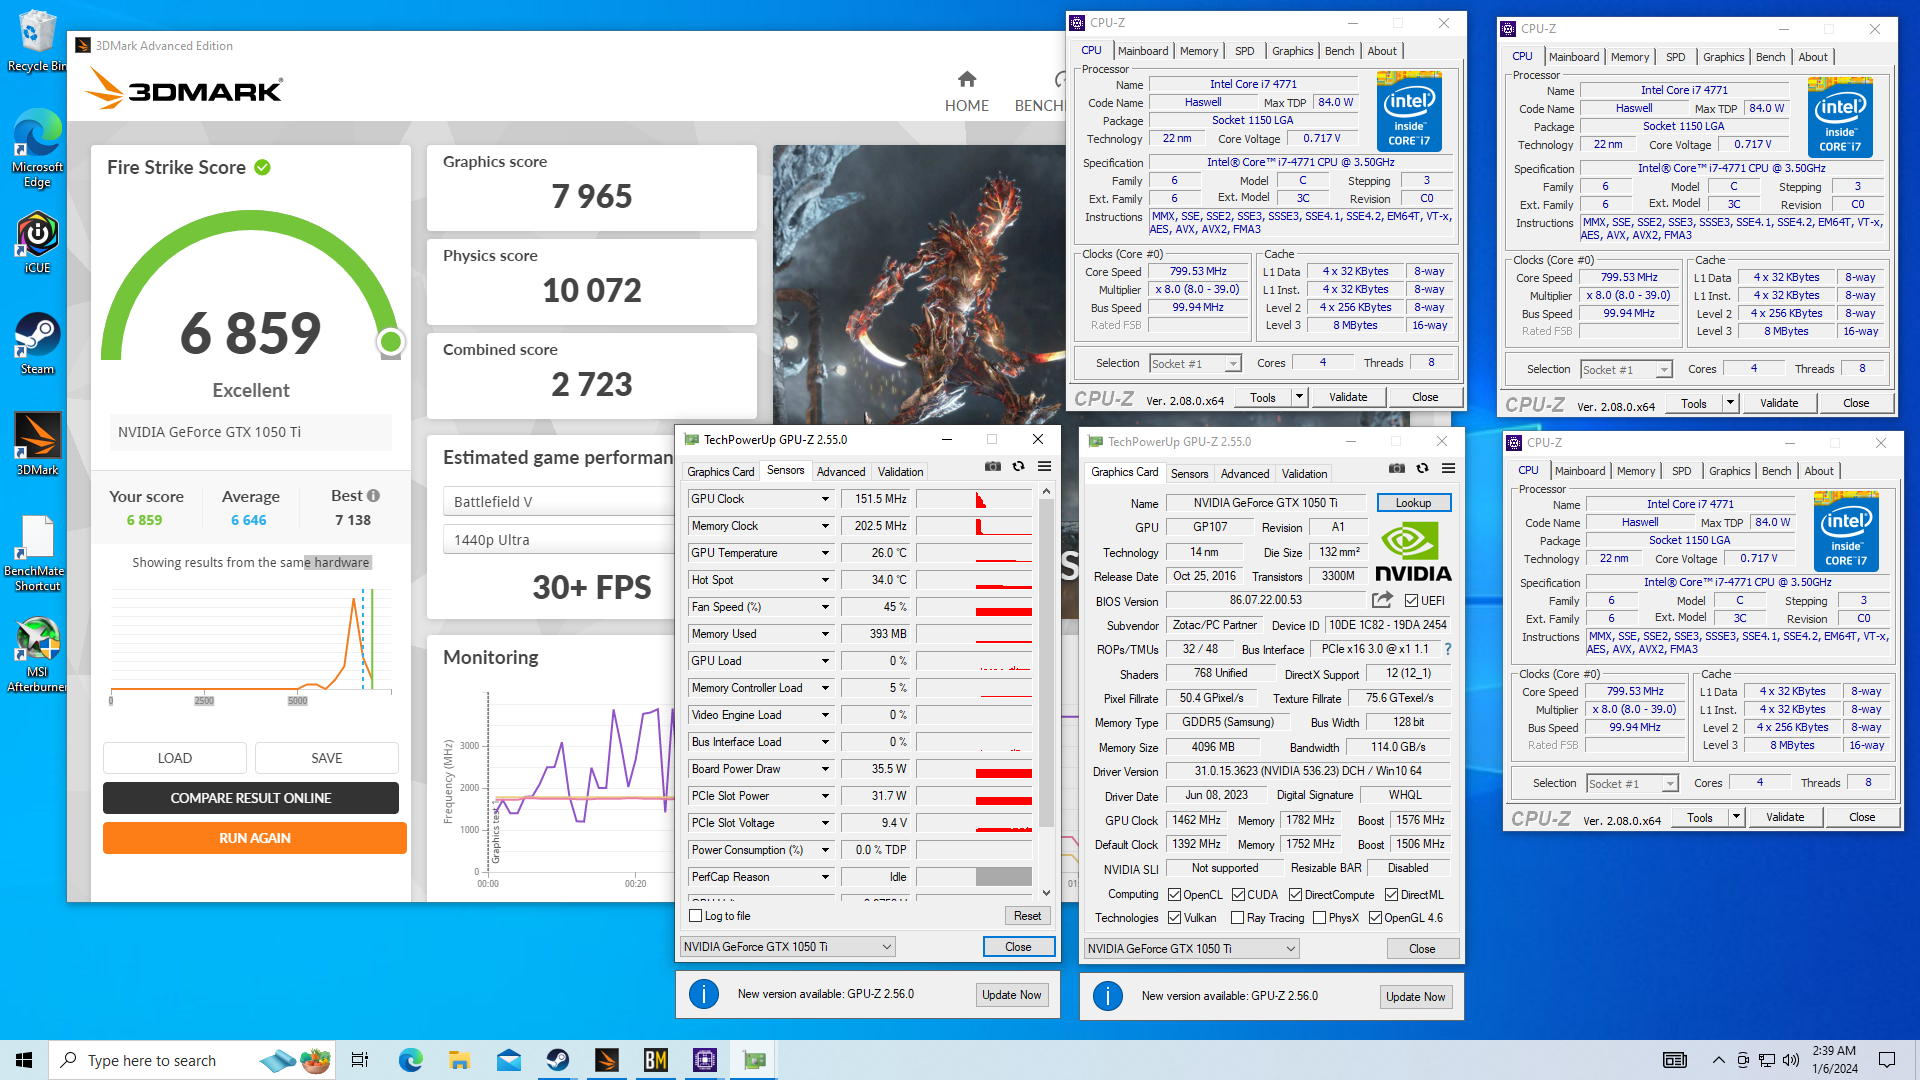Click the LOAD button in 3DMark
This screenshot has height=1080, width=1920.
(175, 758)
